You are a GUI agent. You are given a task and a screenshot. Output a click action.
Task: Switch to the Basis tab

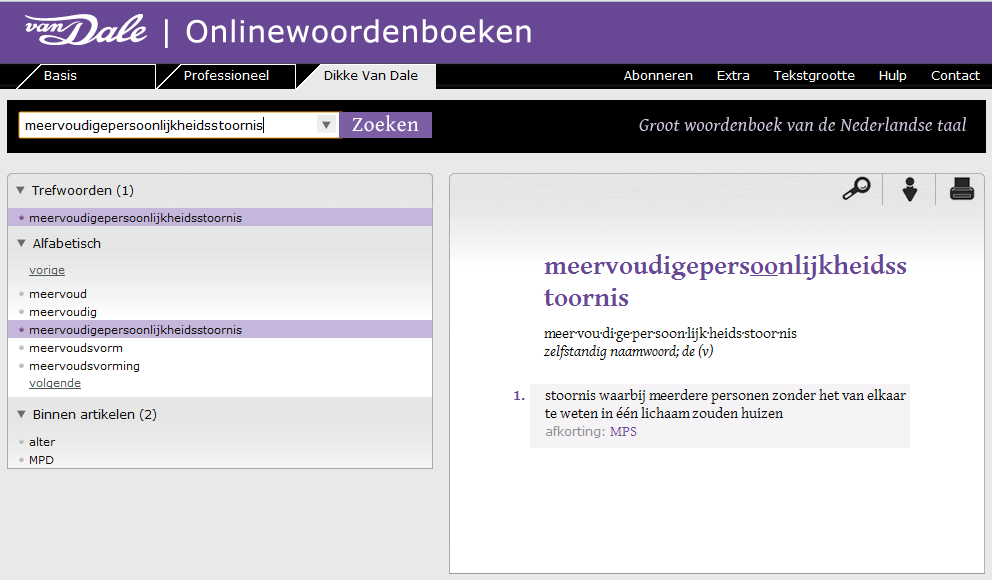coord(85,76)
